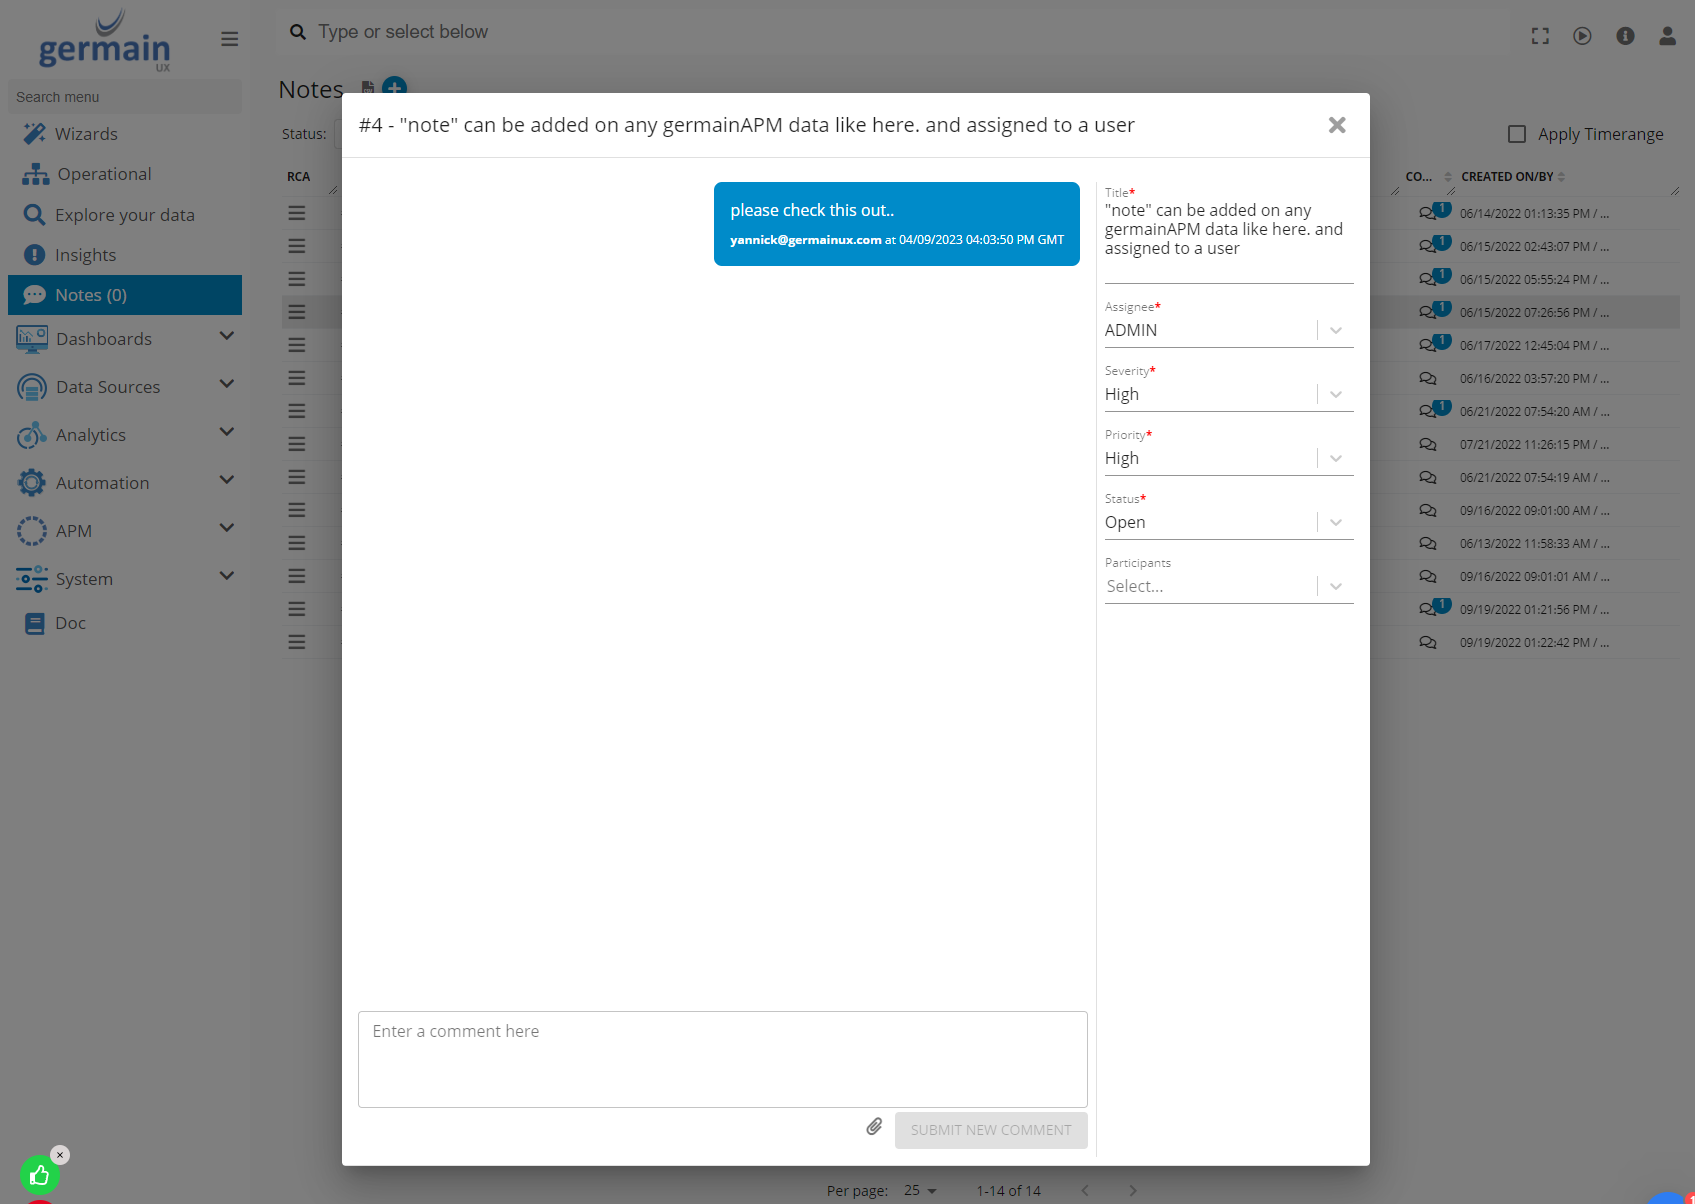Click the play circle icon in header

[x=1582, y=36]
